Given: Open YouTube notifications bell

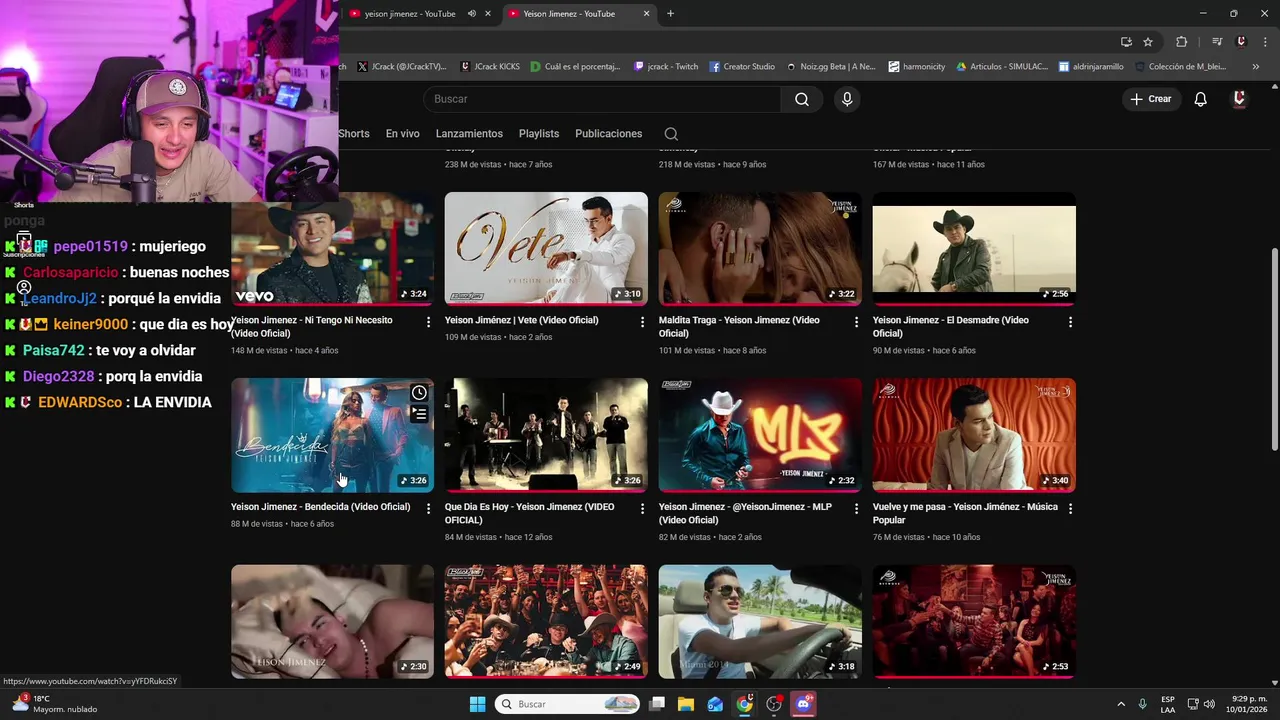Looking at the screenshot, I should [1200, 99].
